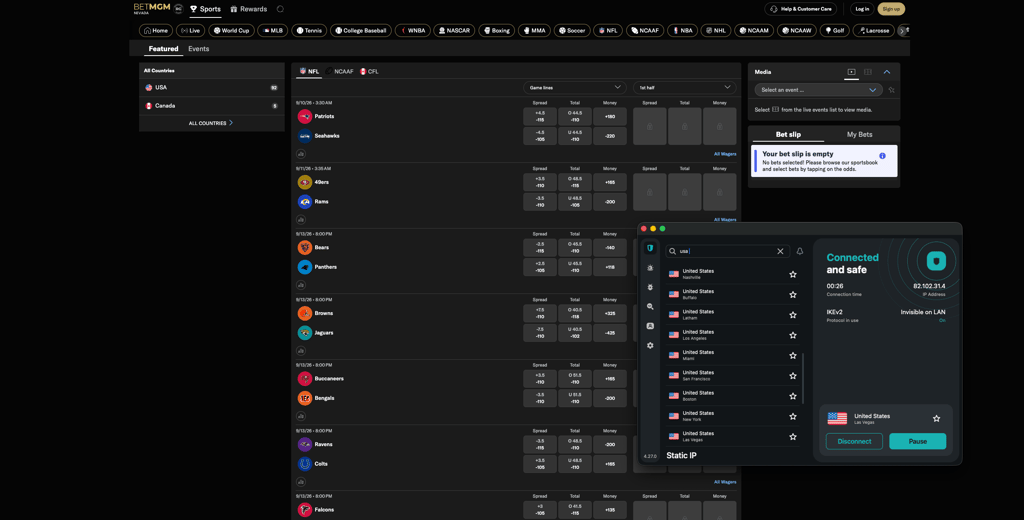Open the Select an event dropdown
Screen dimensions: 1024x520
click(818, 90)
